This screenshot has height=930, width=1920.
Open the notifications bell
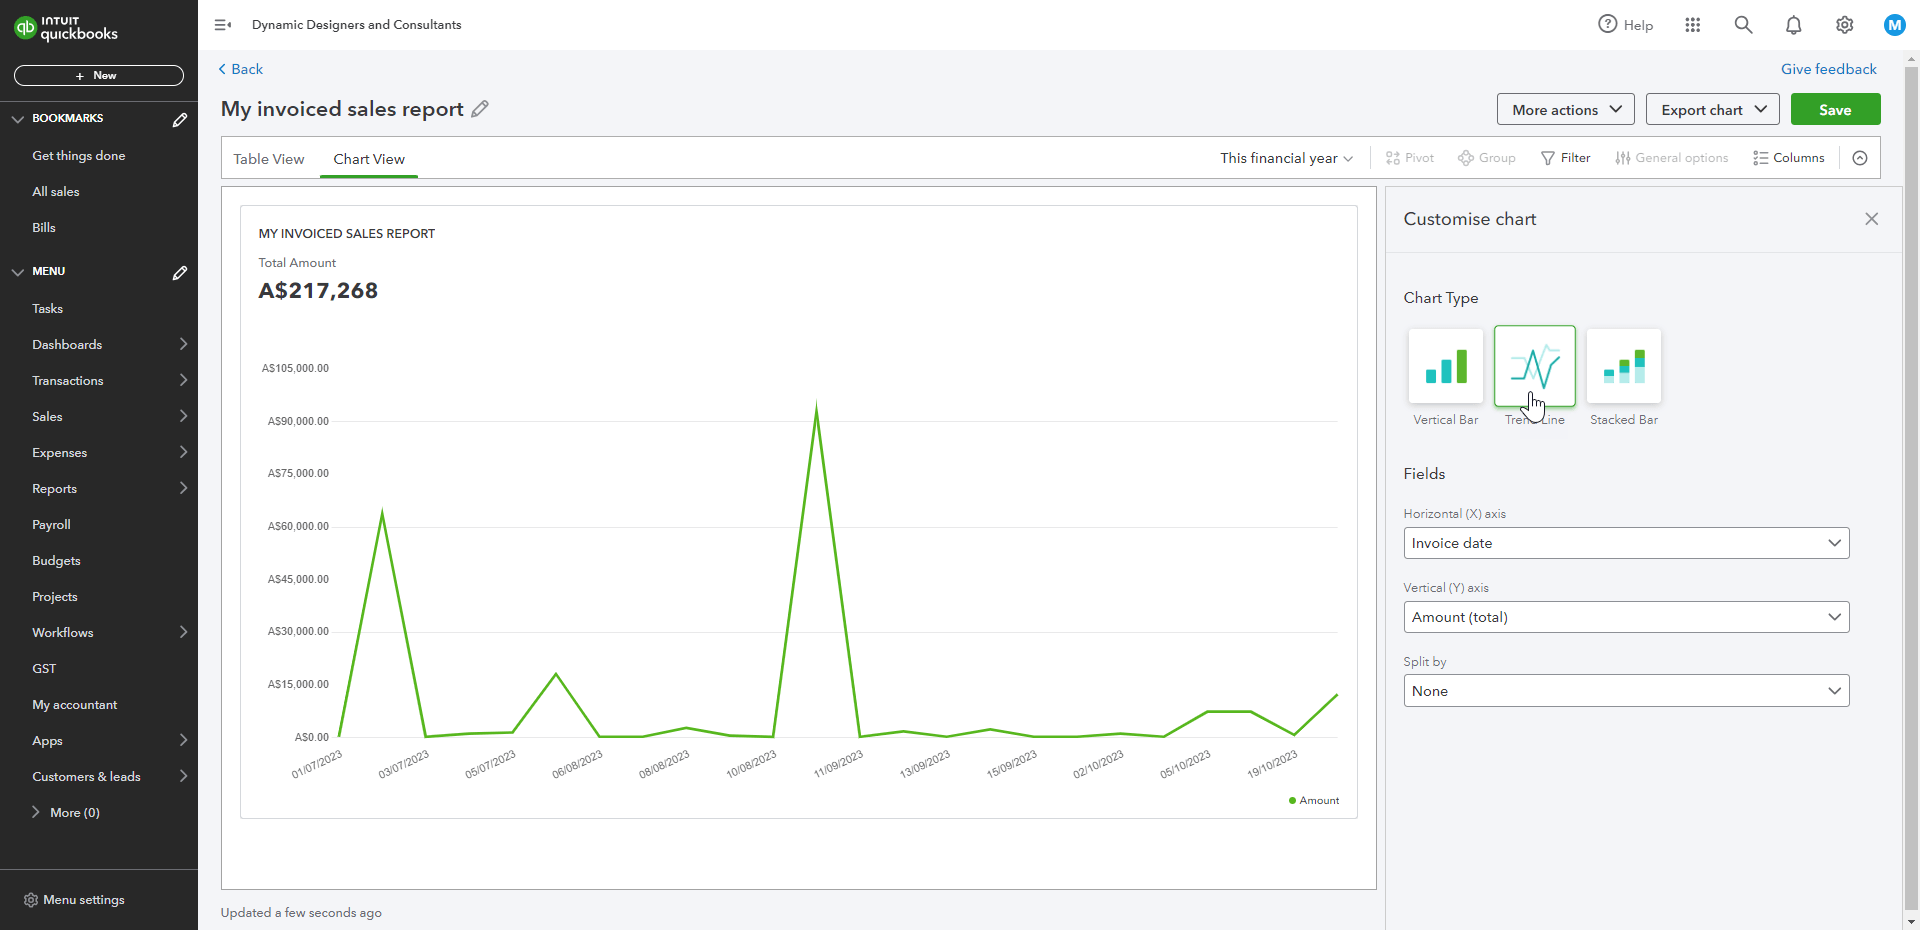pos(1794,25)
